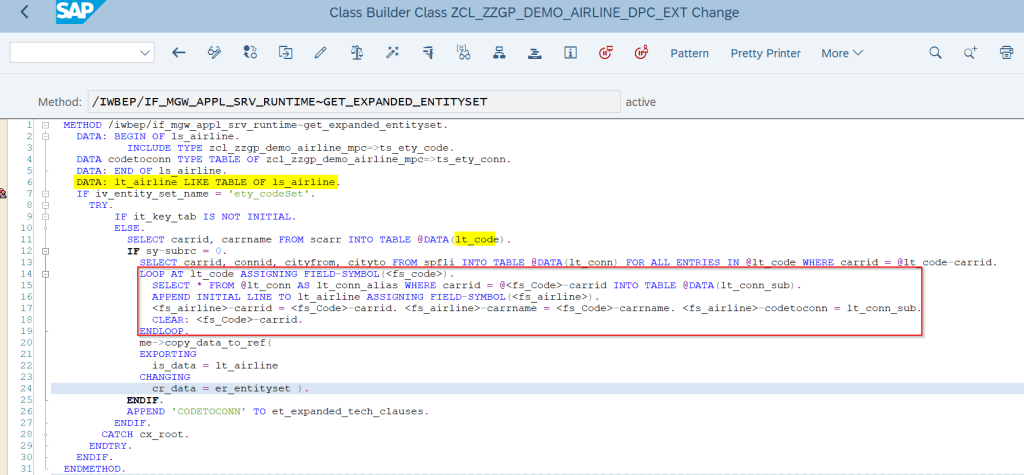This screenshot has height=475, width=1024.
Task: Run syntax Check with the scales icon
Action: point(356,53)
